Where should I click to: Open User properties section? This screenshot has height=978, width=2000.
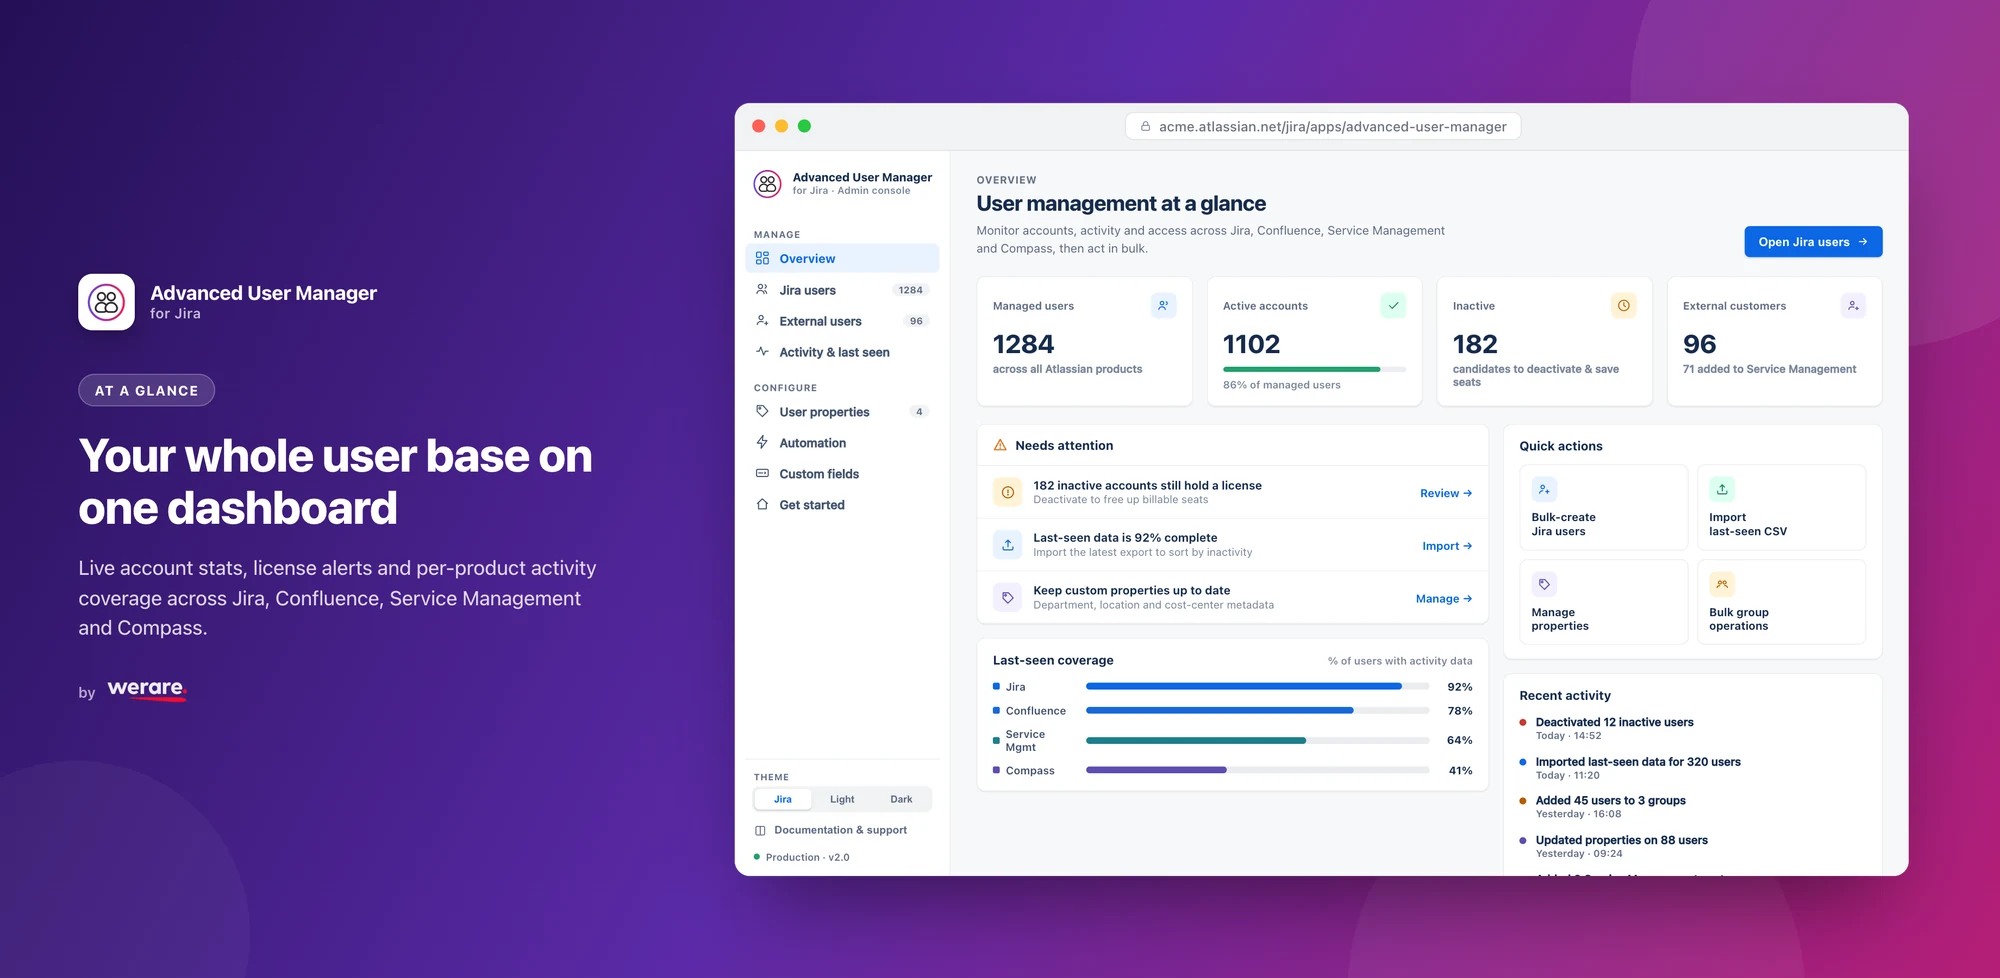click(x=842, y=411)
